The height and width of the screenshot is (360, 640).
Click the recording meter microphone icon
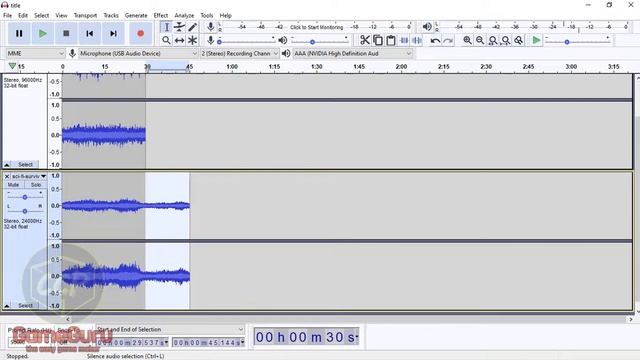(x=210, y=27)
